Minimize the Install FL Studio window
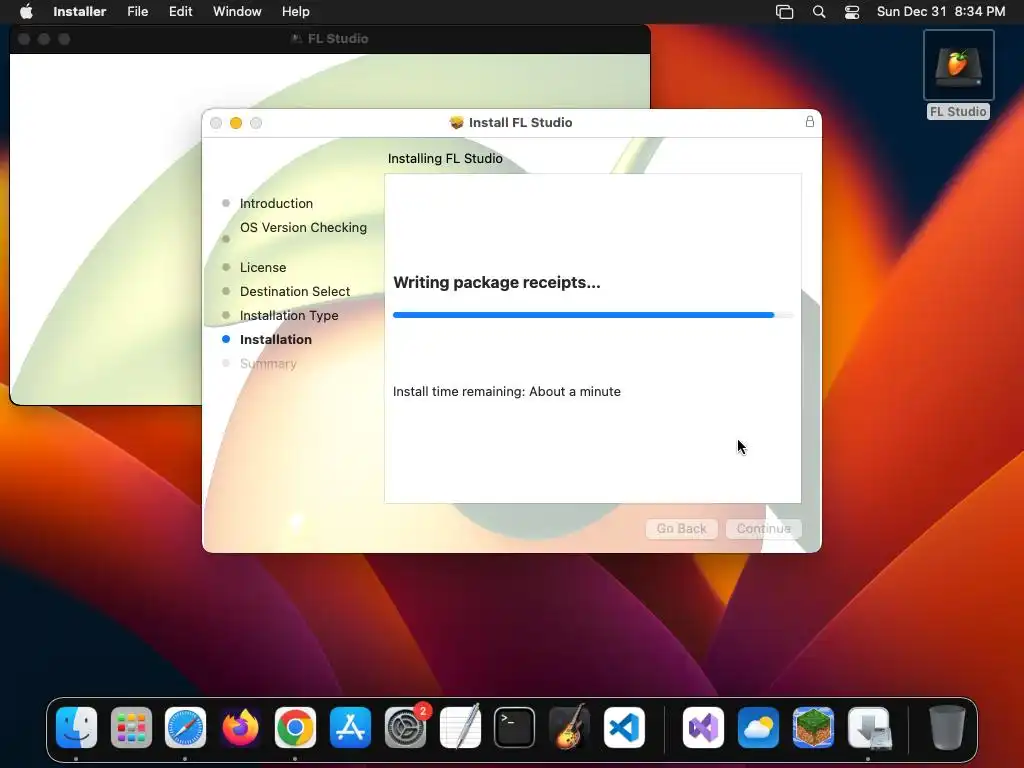The image size is (1024, 768). click(x=236, y=123)
